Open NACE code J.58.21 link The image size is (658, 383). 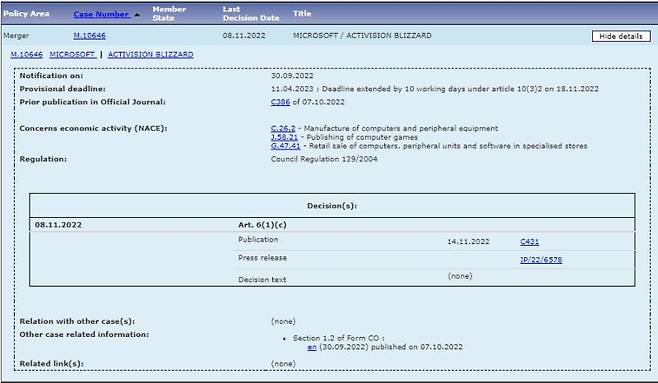click(285, 137)
